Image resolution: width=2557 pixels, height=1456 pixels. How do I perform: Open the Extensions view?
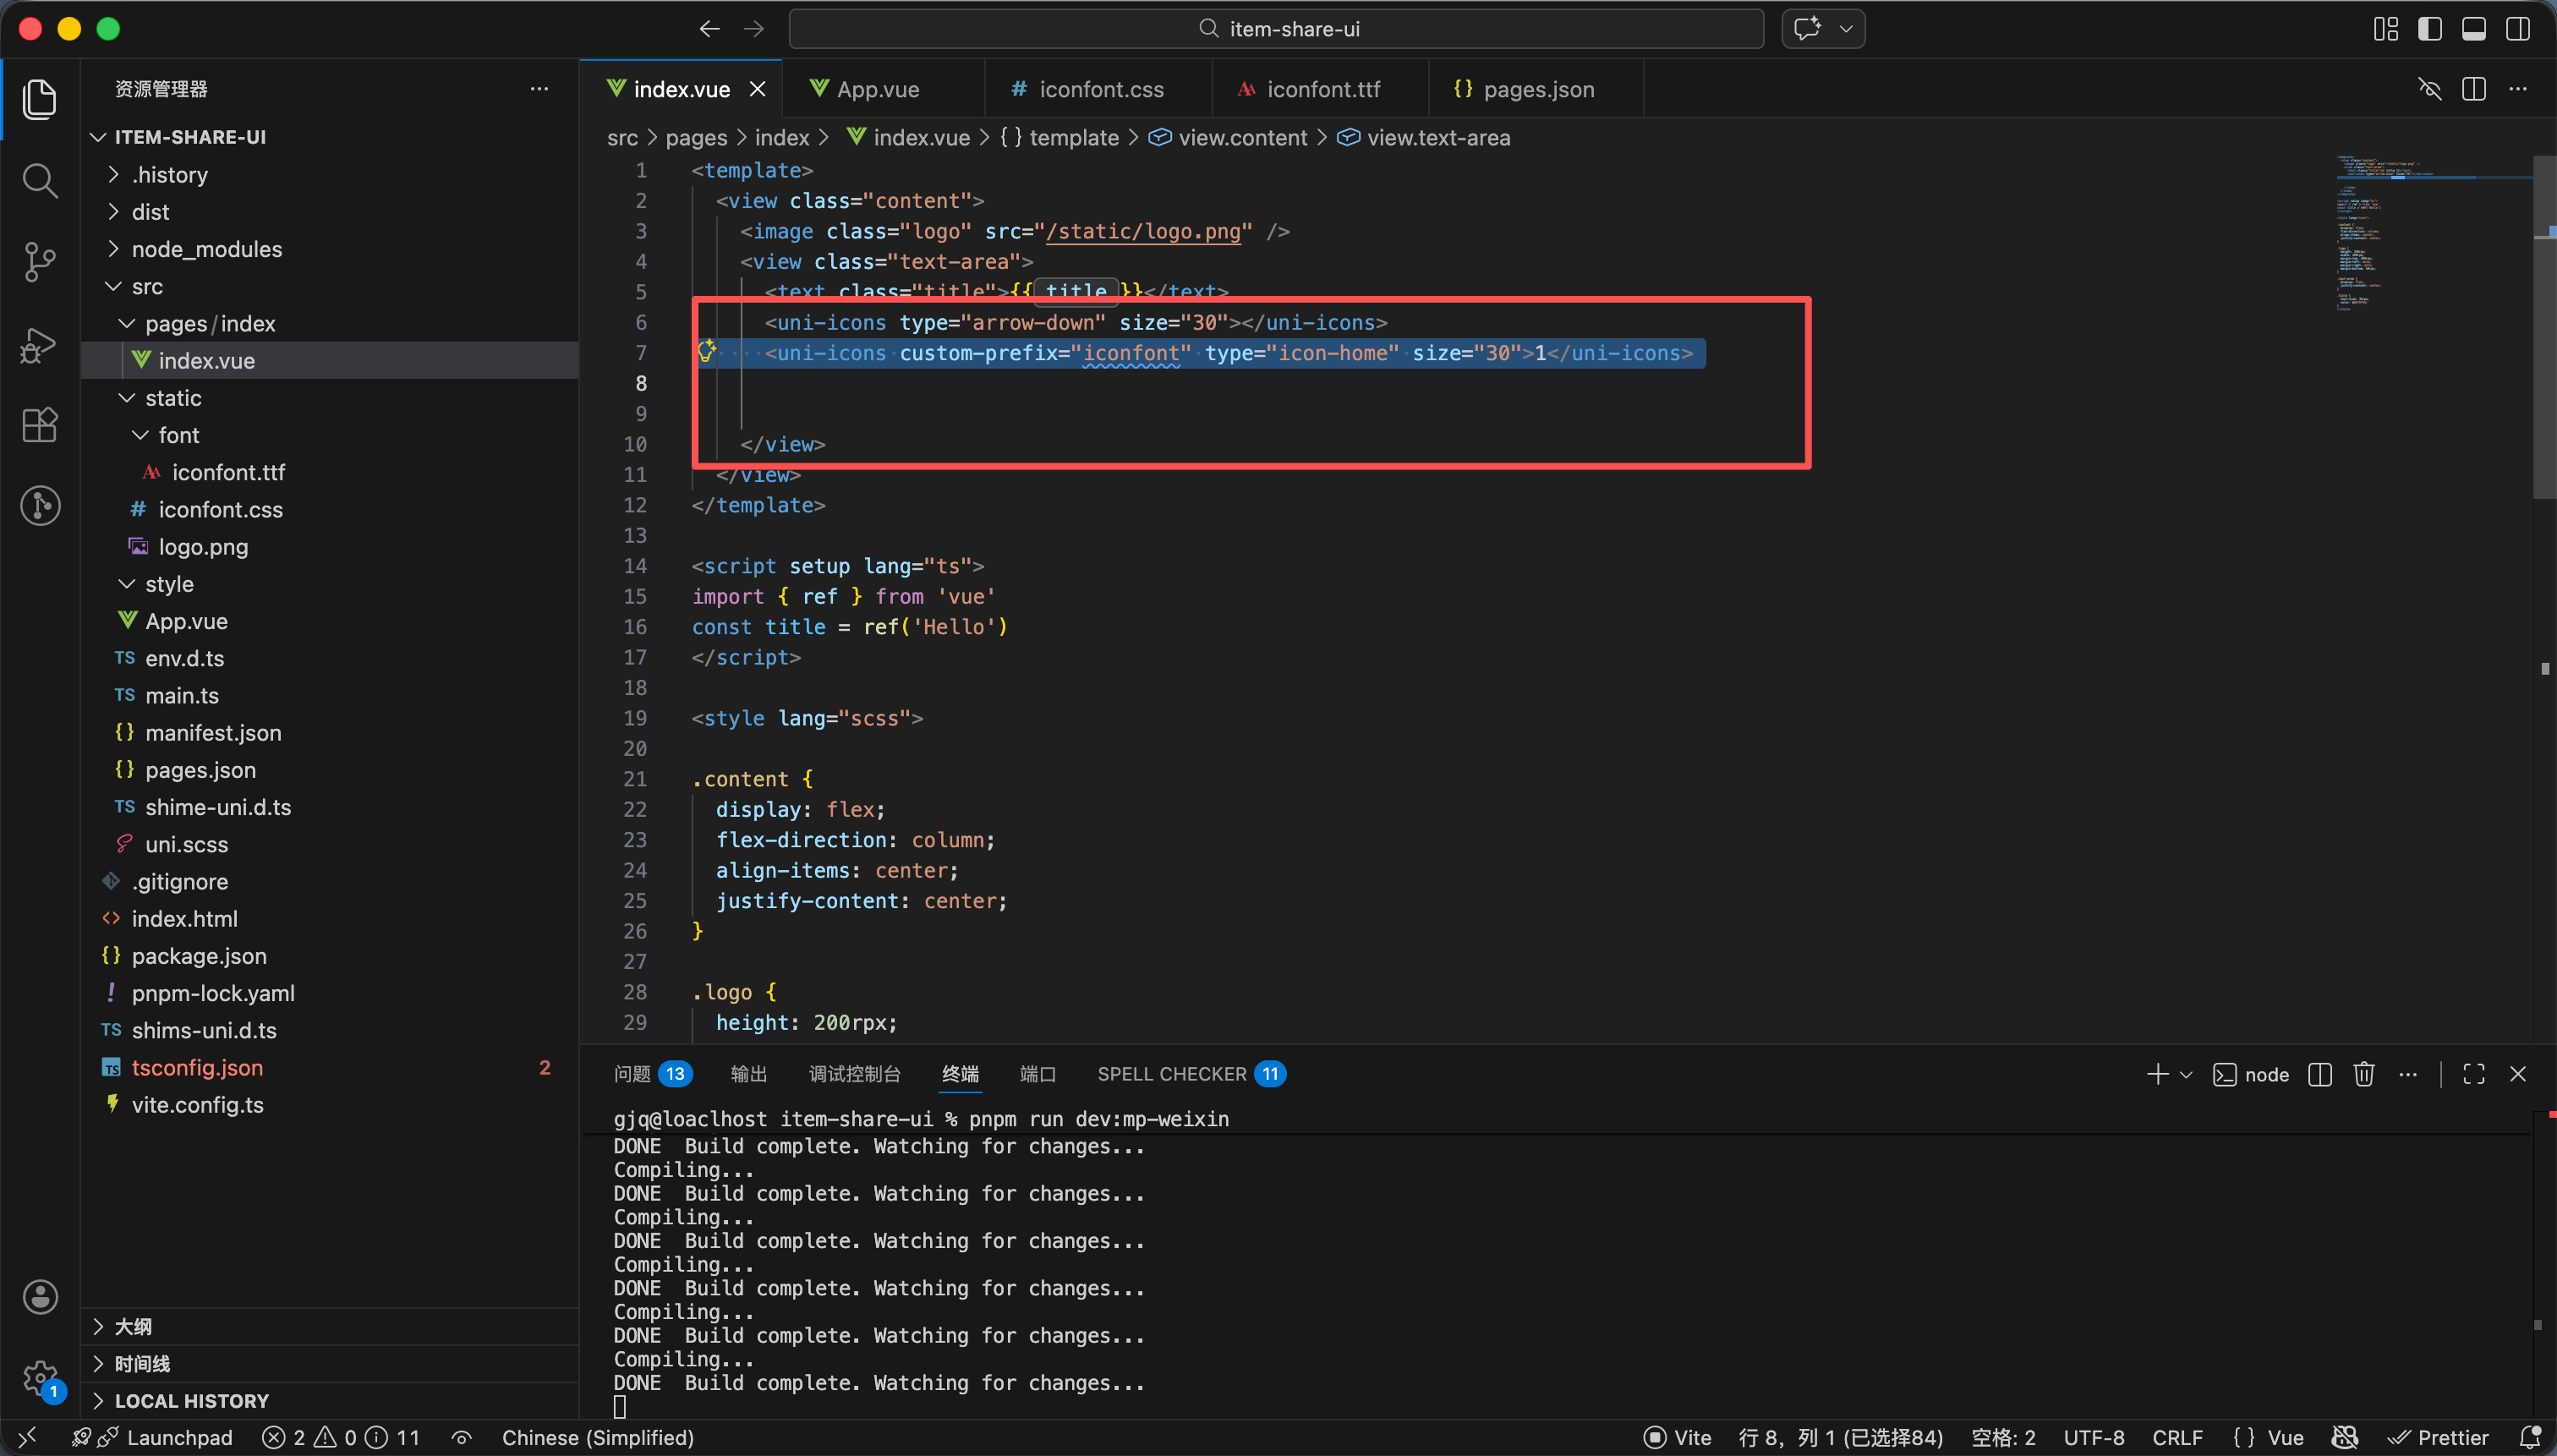tap(40, 425)
